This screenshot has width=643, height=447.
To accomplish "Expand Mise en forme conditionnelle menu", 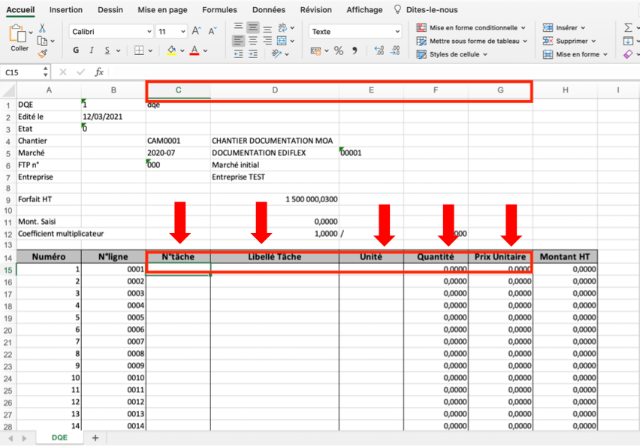I will click(x=471, y=28).
